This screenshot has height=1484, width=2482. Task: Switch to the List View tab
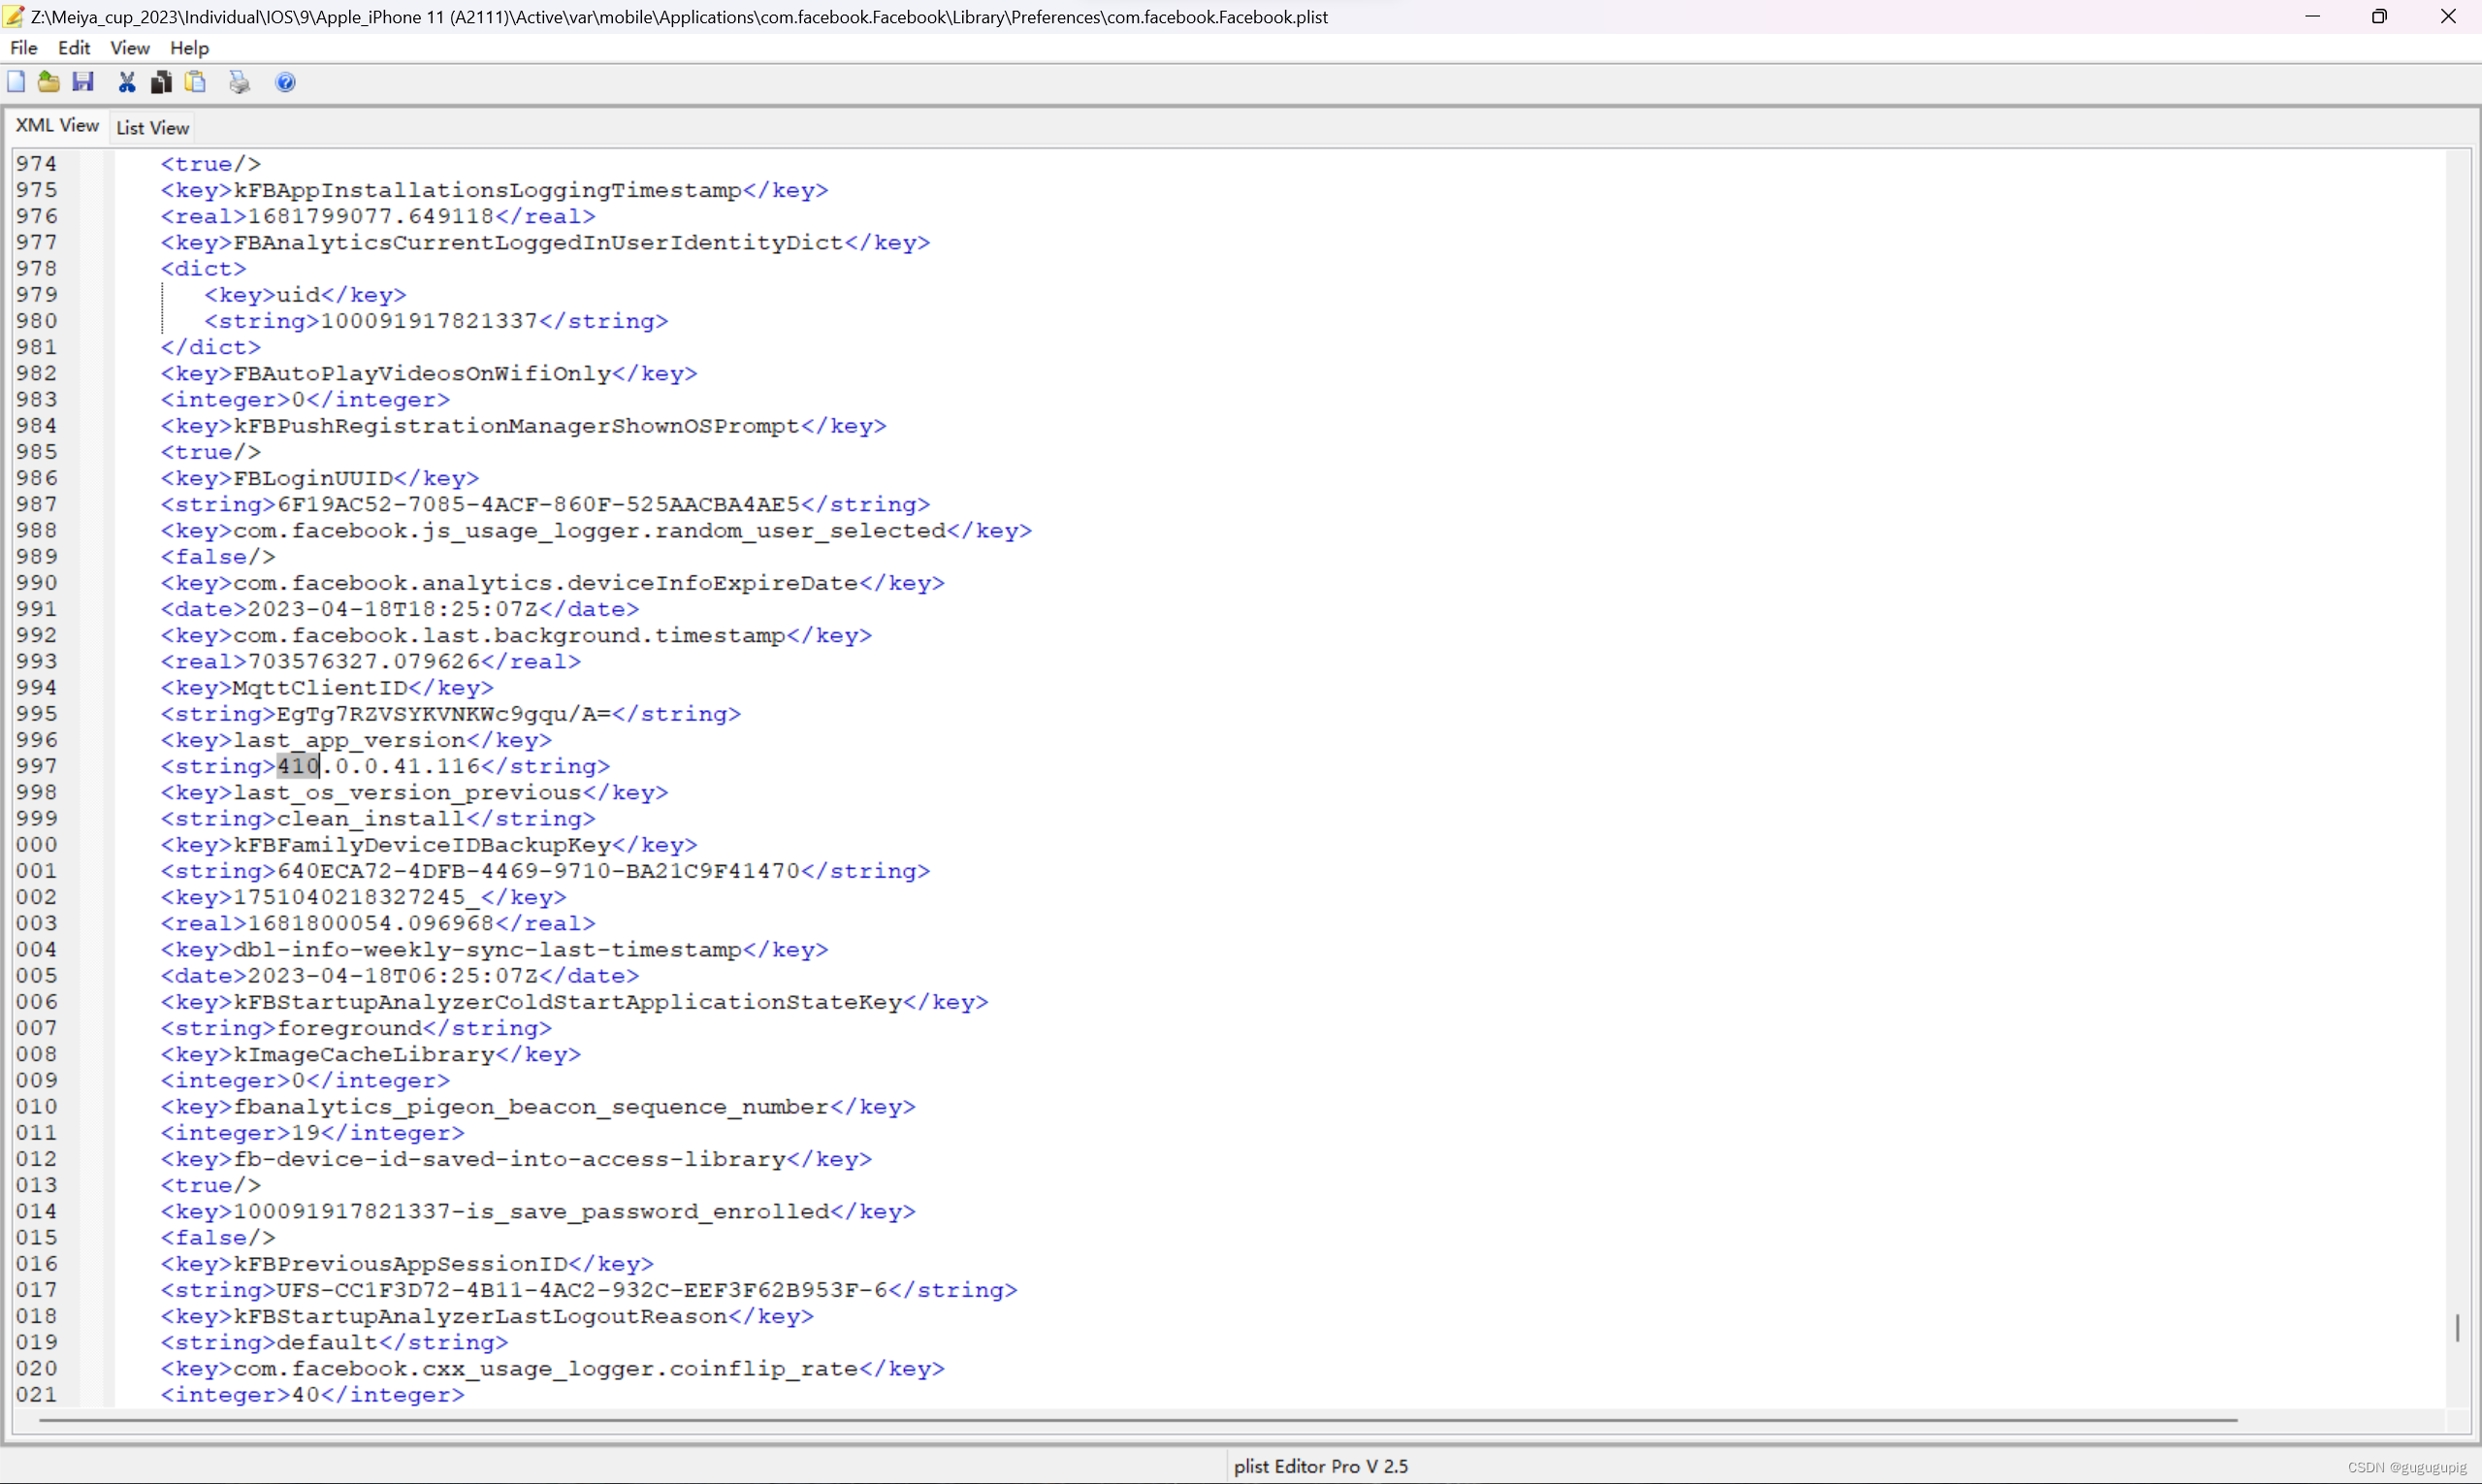coord(152,127)
